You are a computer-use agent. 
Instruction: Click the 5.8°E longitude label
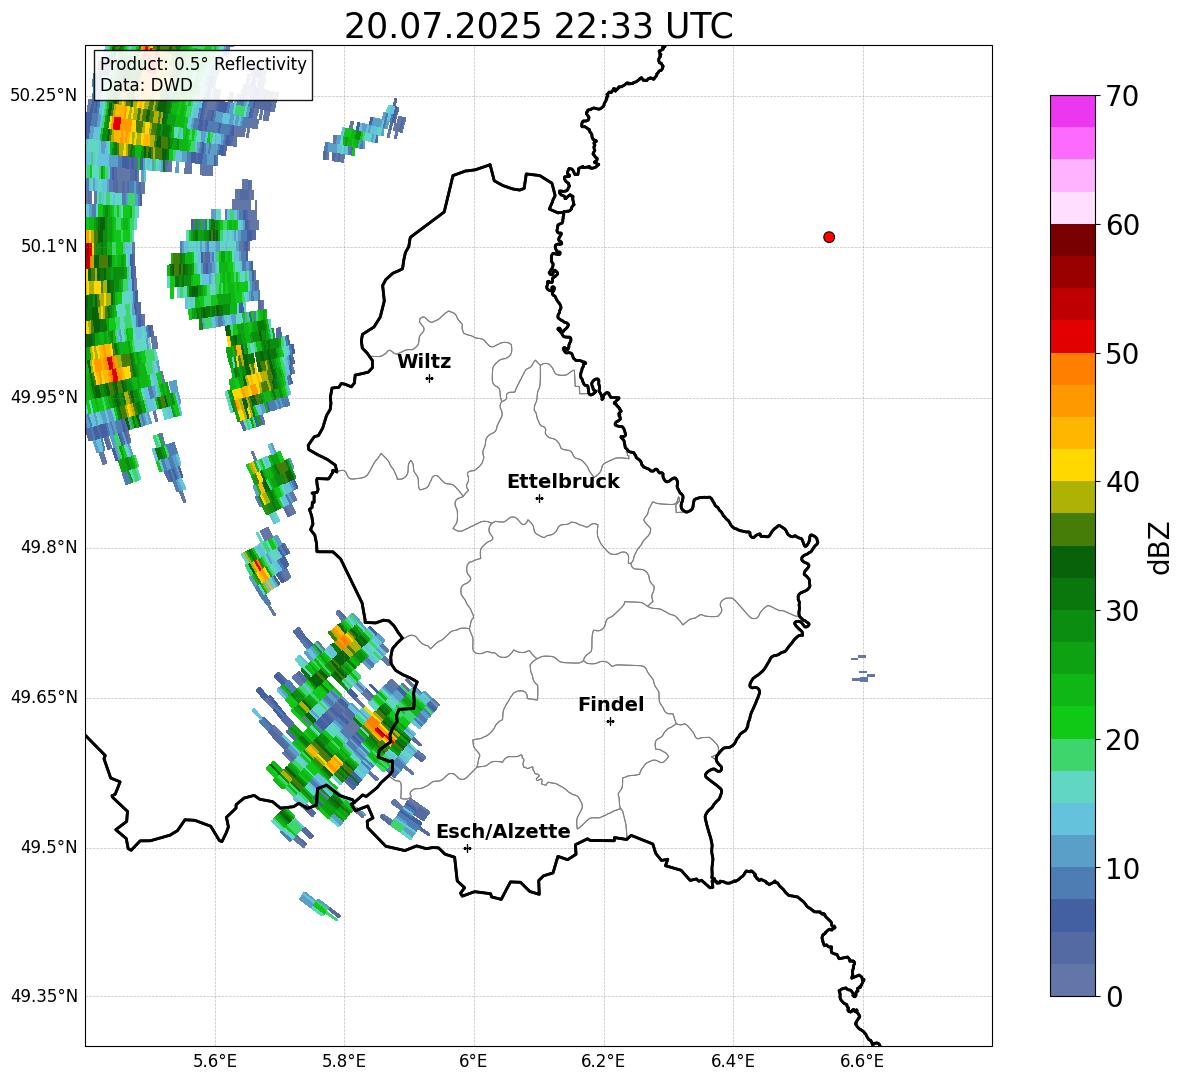344,1061
